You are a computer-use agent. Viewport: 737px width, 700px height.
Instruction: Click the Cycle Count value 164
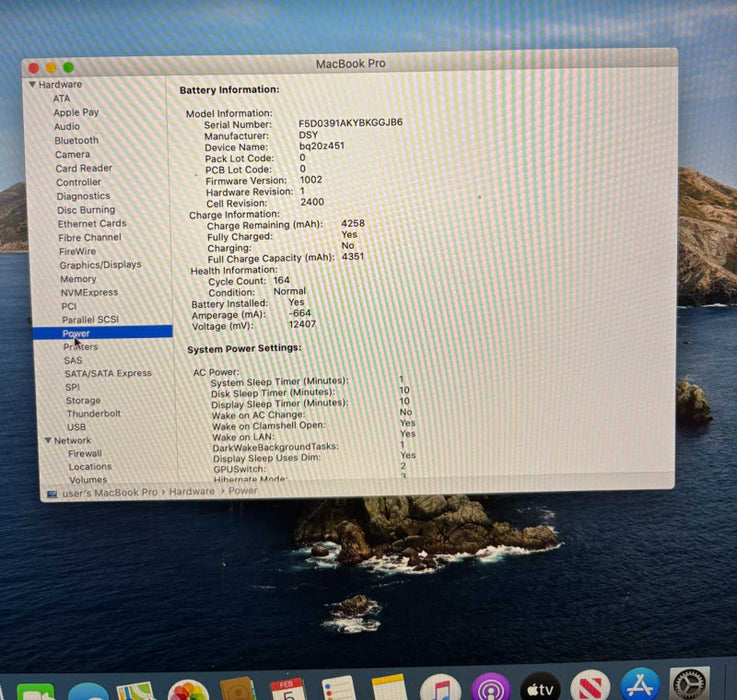[x=282, y=280]
